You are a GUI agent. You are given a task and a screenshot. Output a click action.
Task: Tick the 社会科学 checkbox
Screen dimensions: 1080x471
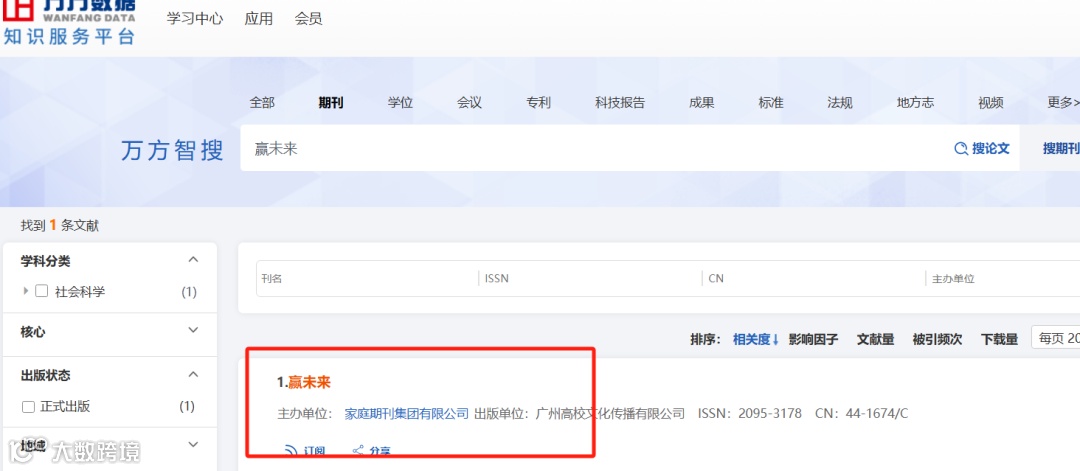(x=41, y=291)
